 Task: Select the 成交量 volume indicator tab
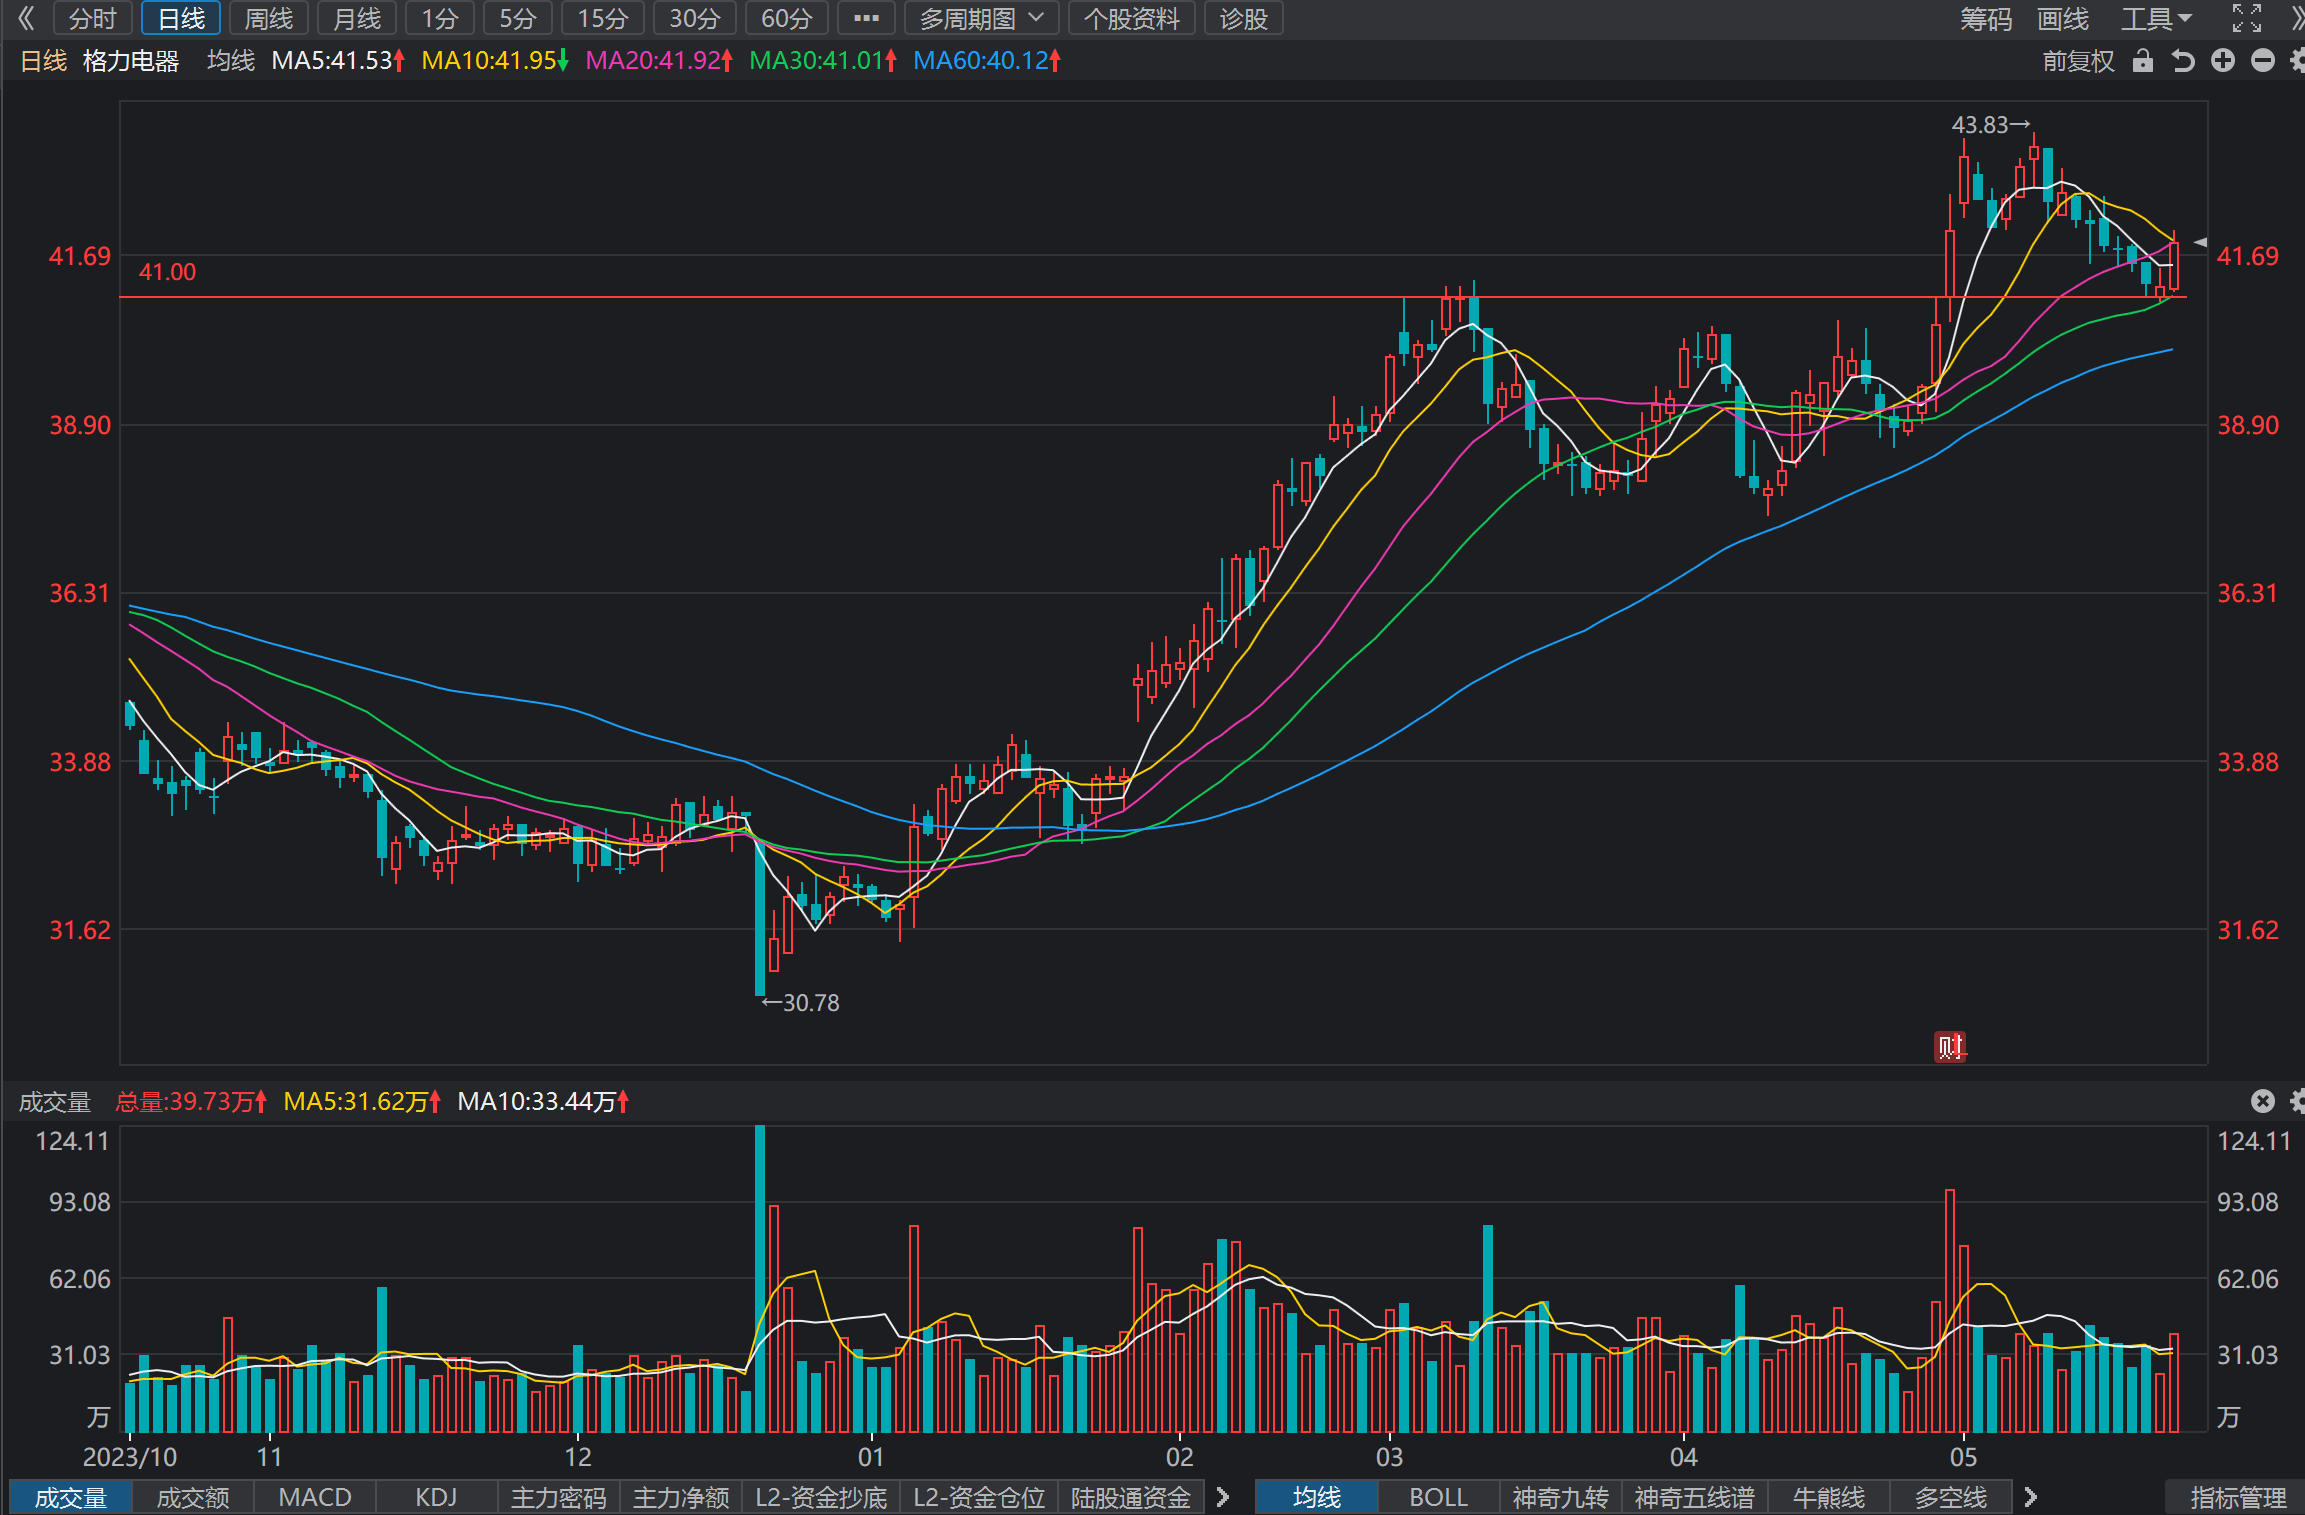71,1497
